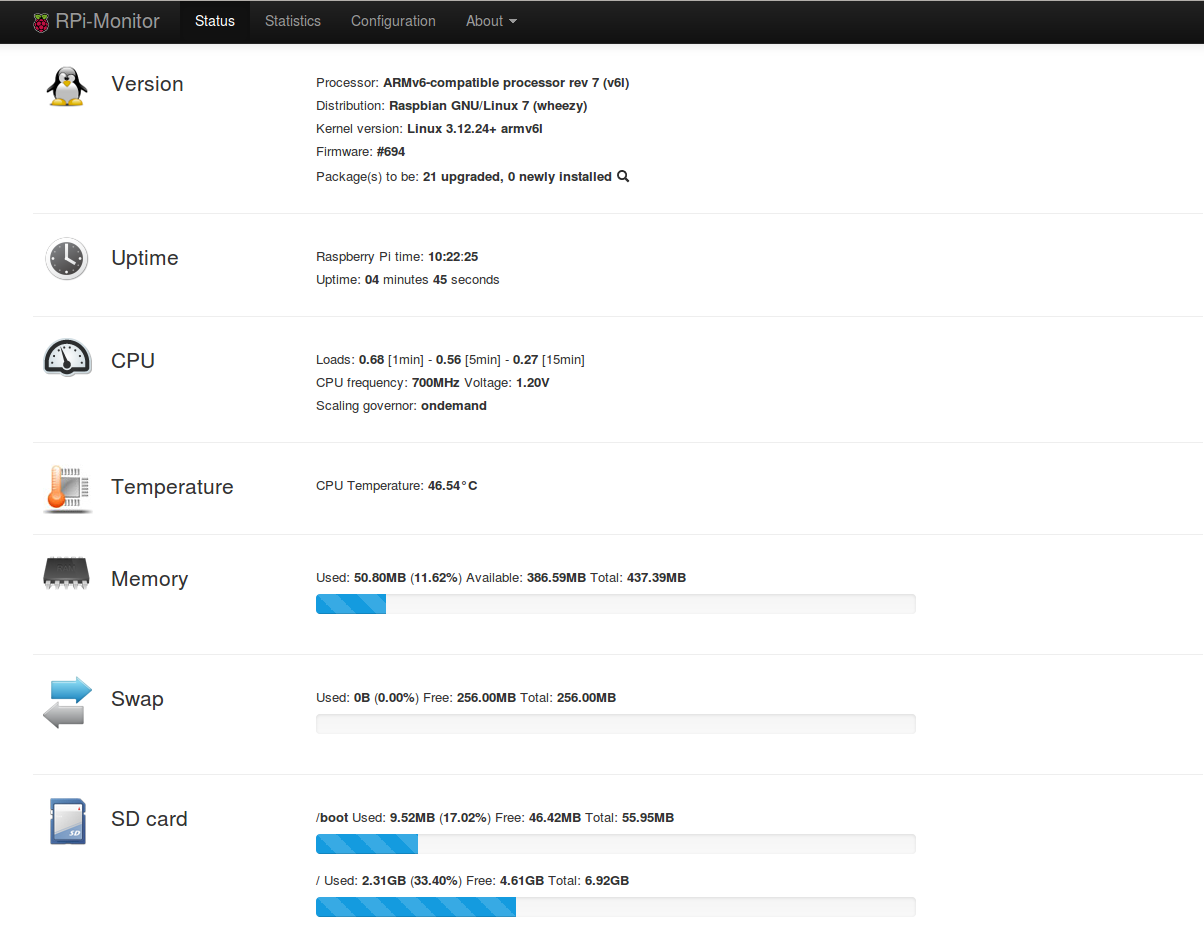Click swap free value '256.00MB'
Image resolution: width=1204 pixels, height=947 pixels.
(x=487, y=698)
